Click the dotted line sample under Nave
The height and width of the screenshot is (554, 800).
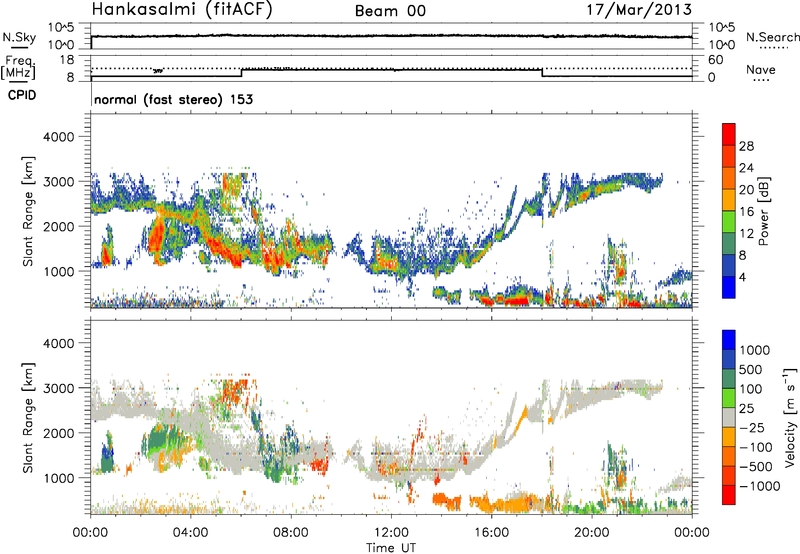[x=762, y=81]
